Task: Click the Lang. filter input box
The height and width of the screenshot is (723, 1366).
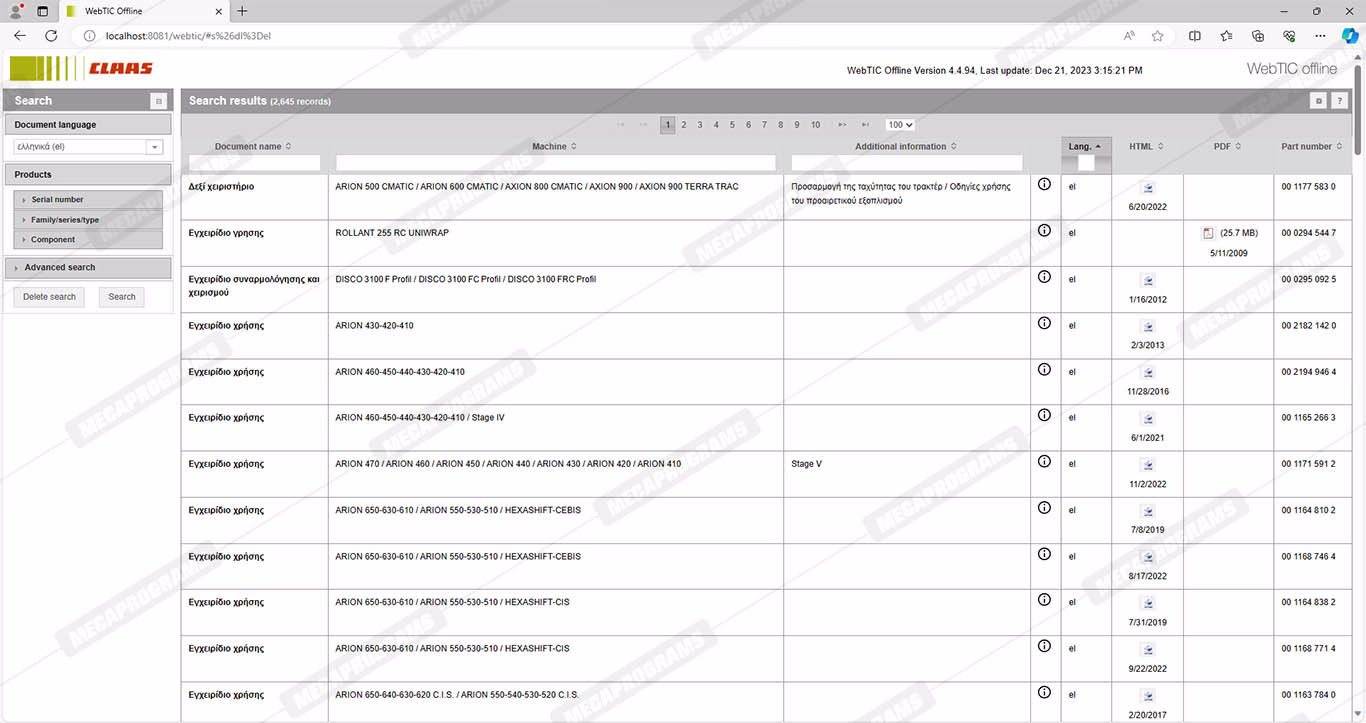Action: point(1086,163)
